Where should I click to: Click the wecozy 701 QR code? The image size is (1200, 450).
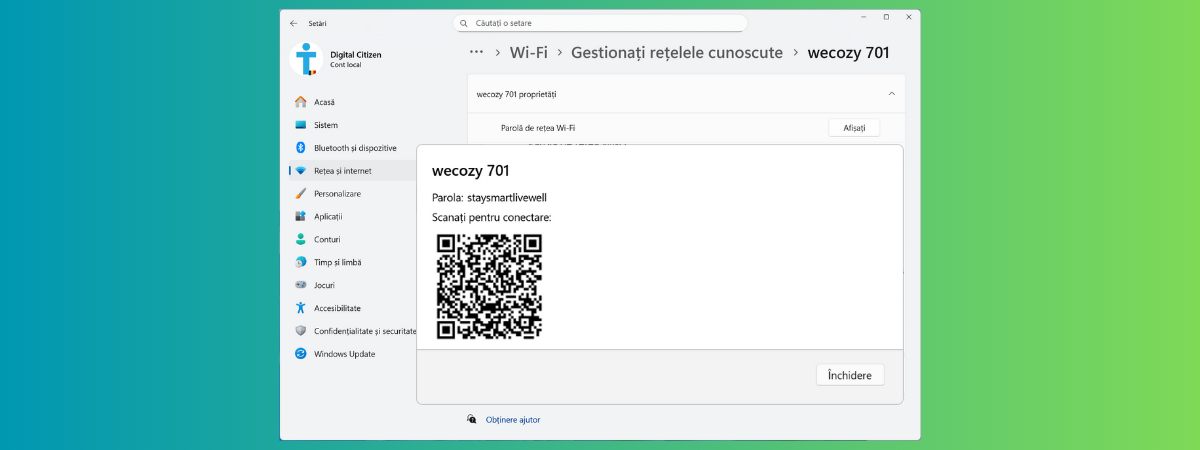tap(490, 286)
